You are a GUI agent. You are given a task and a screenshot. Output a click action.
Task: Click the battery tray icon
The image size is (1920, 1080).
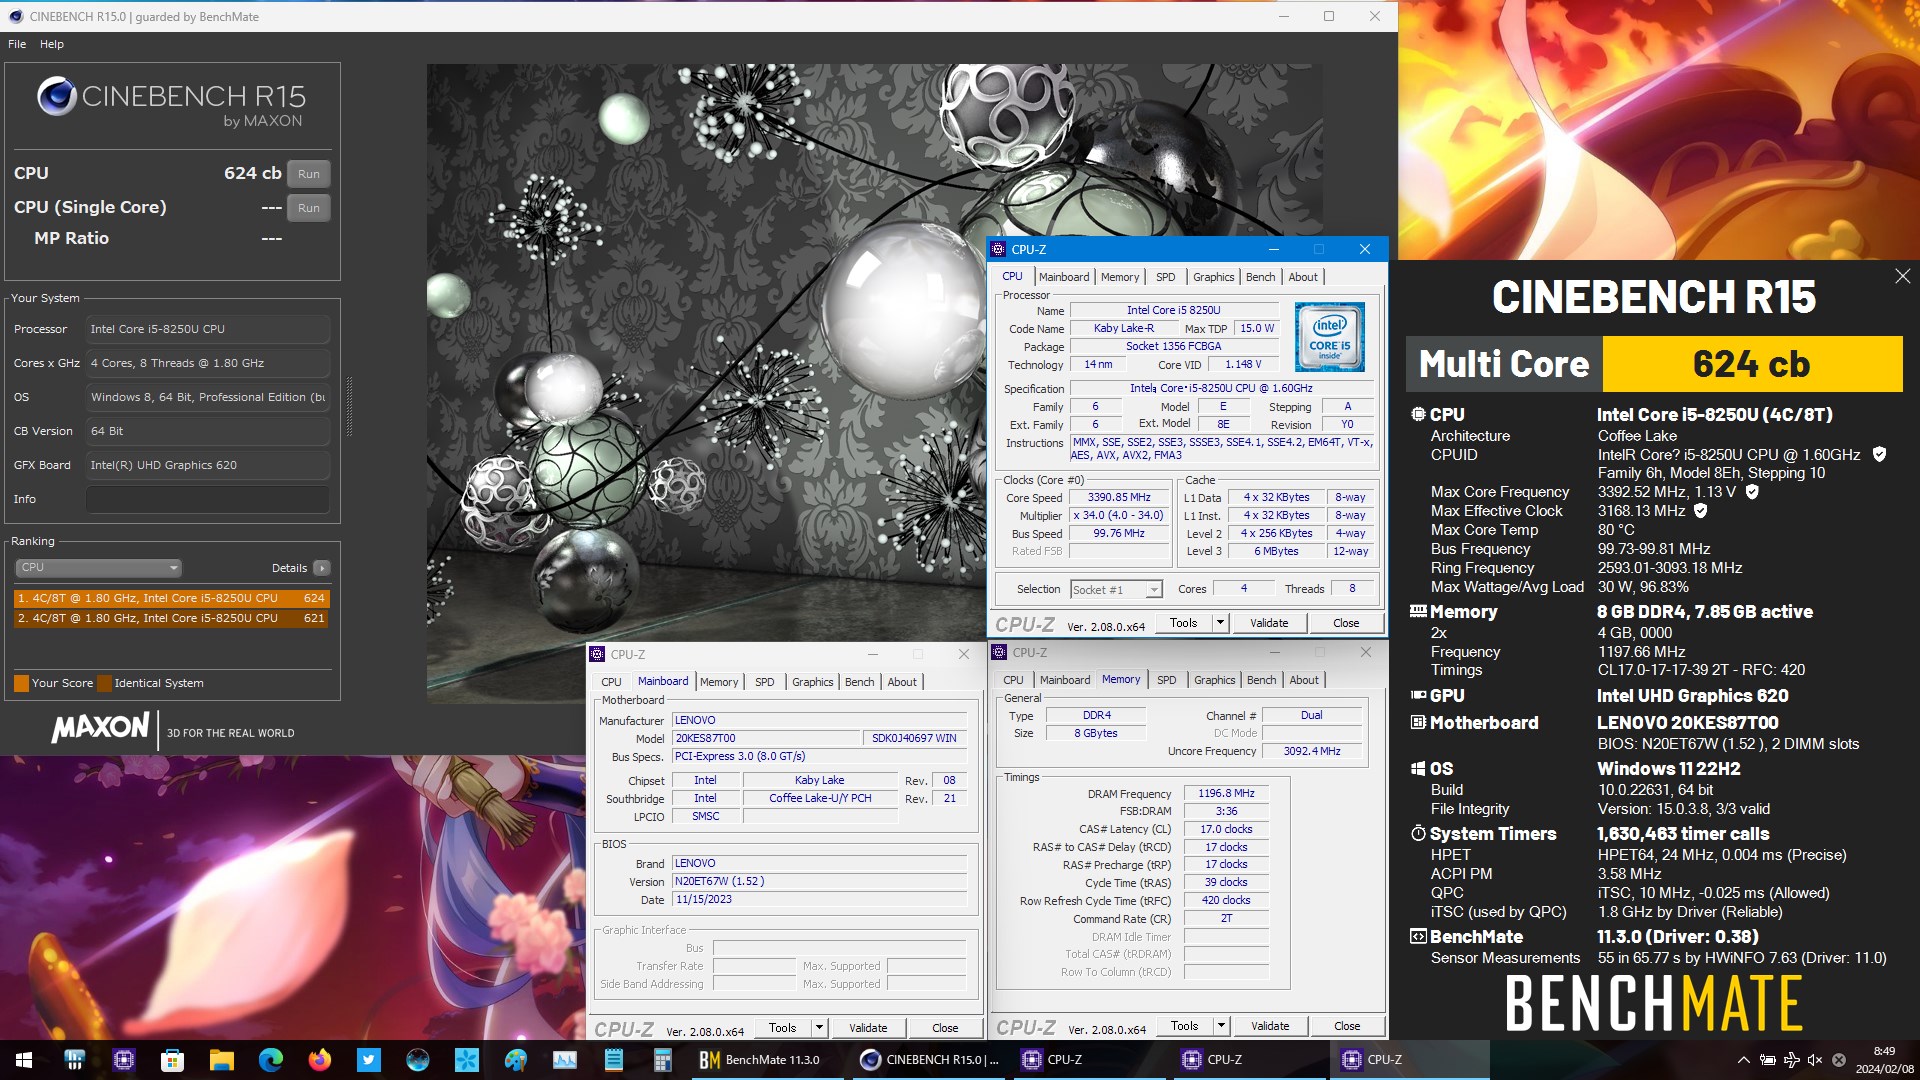(1767, 1060)
